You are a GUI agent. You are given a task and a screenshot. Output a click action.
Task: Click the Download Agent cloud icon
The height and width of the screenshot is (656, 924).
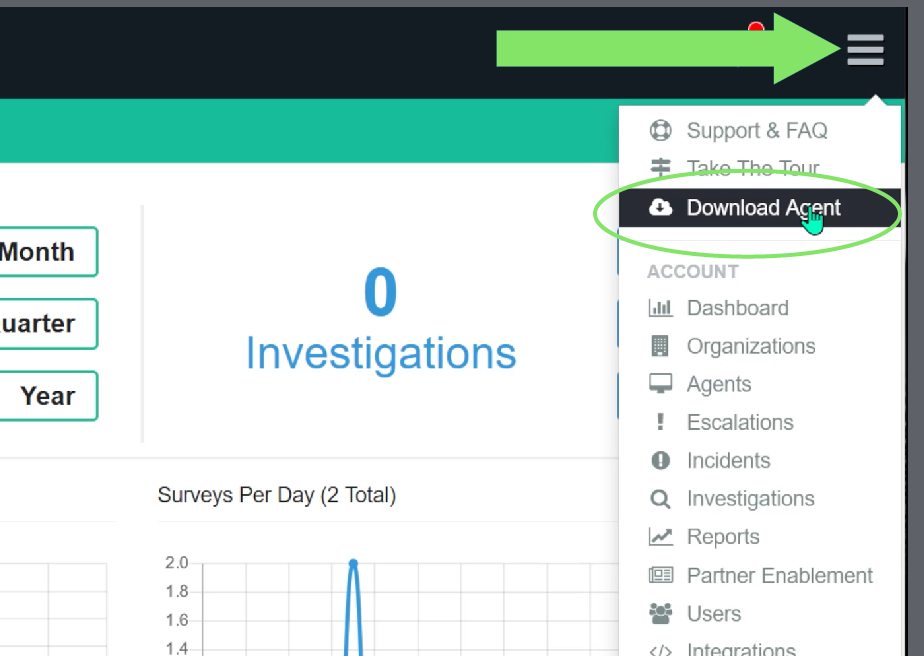click(660, 207)
